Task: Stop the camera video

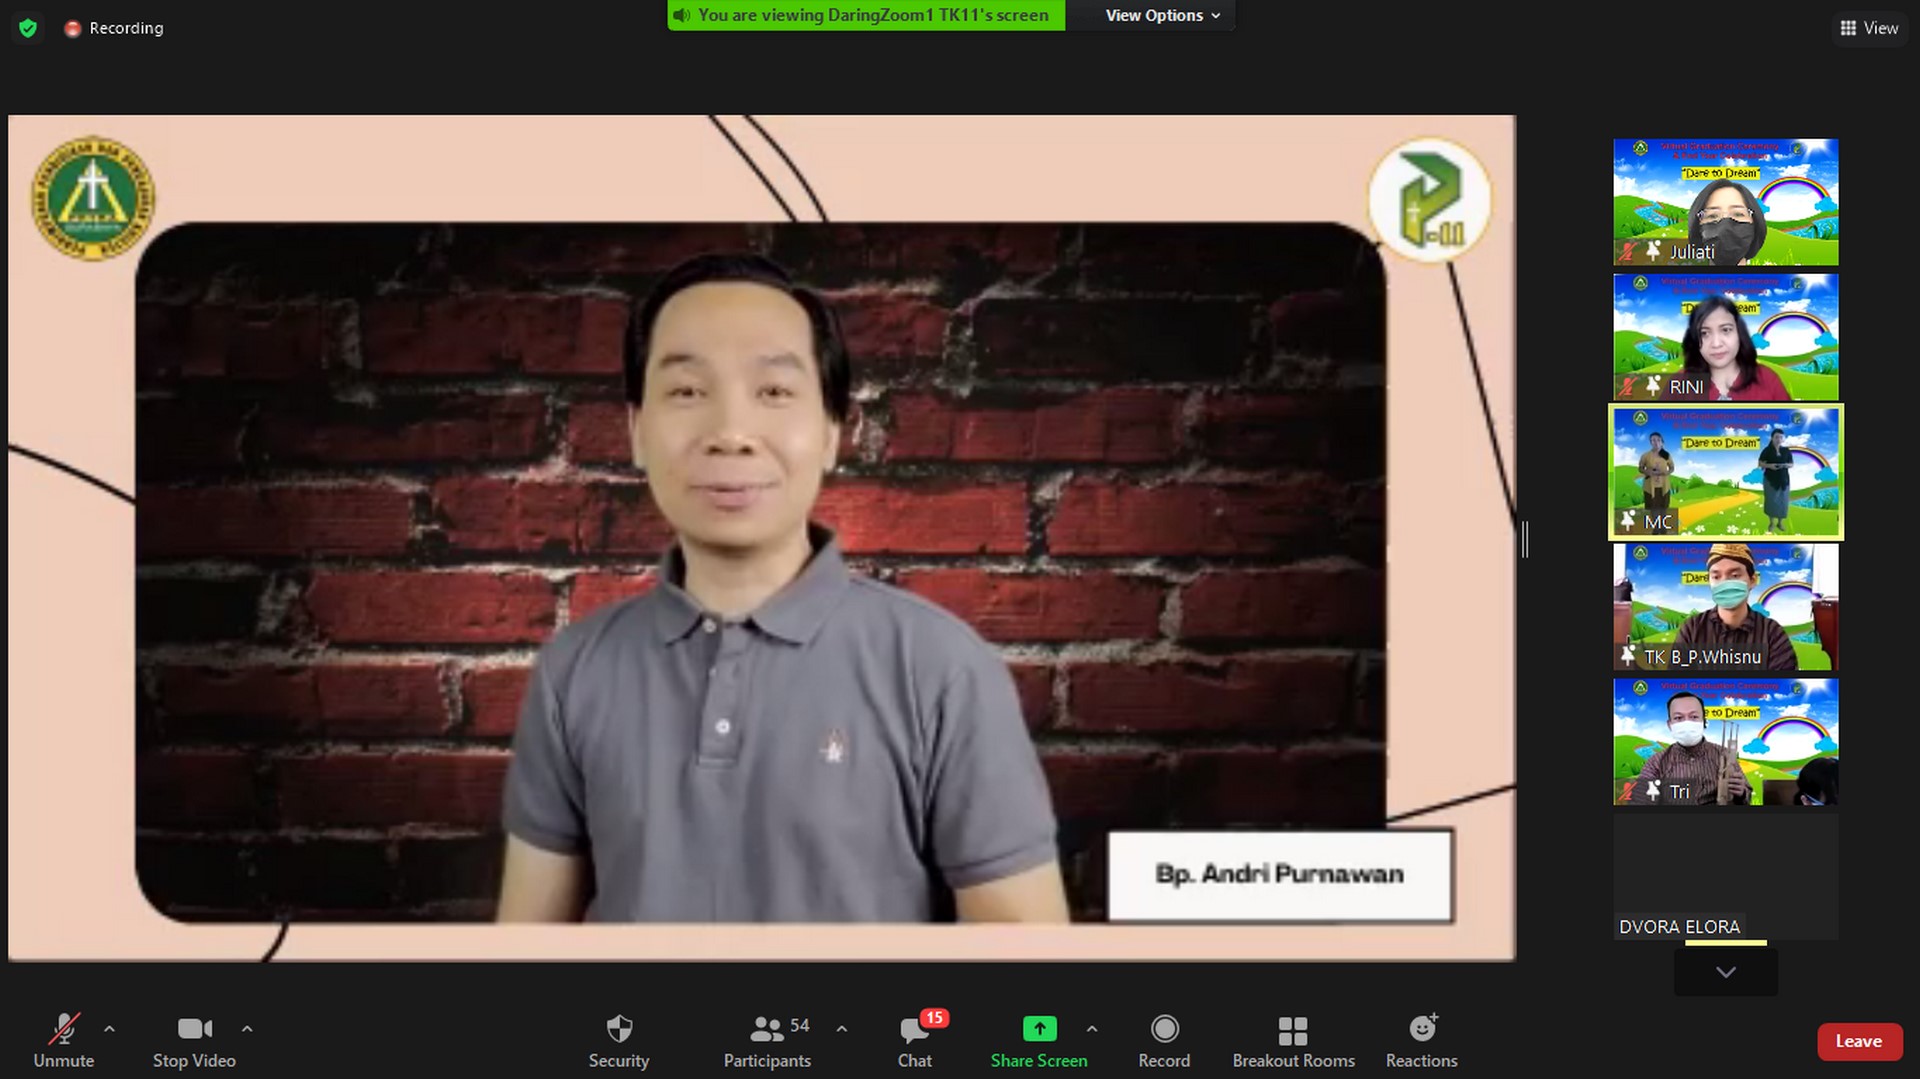Action: point(194,1040)
